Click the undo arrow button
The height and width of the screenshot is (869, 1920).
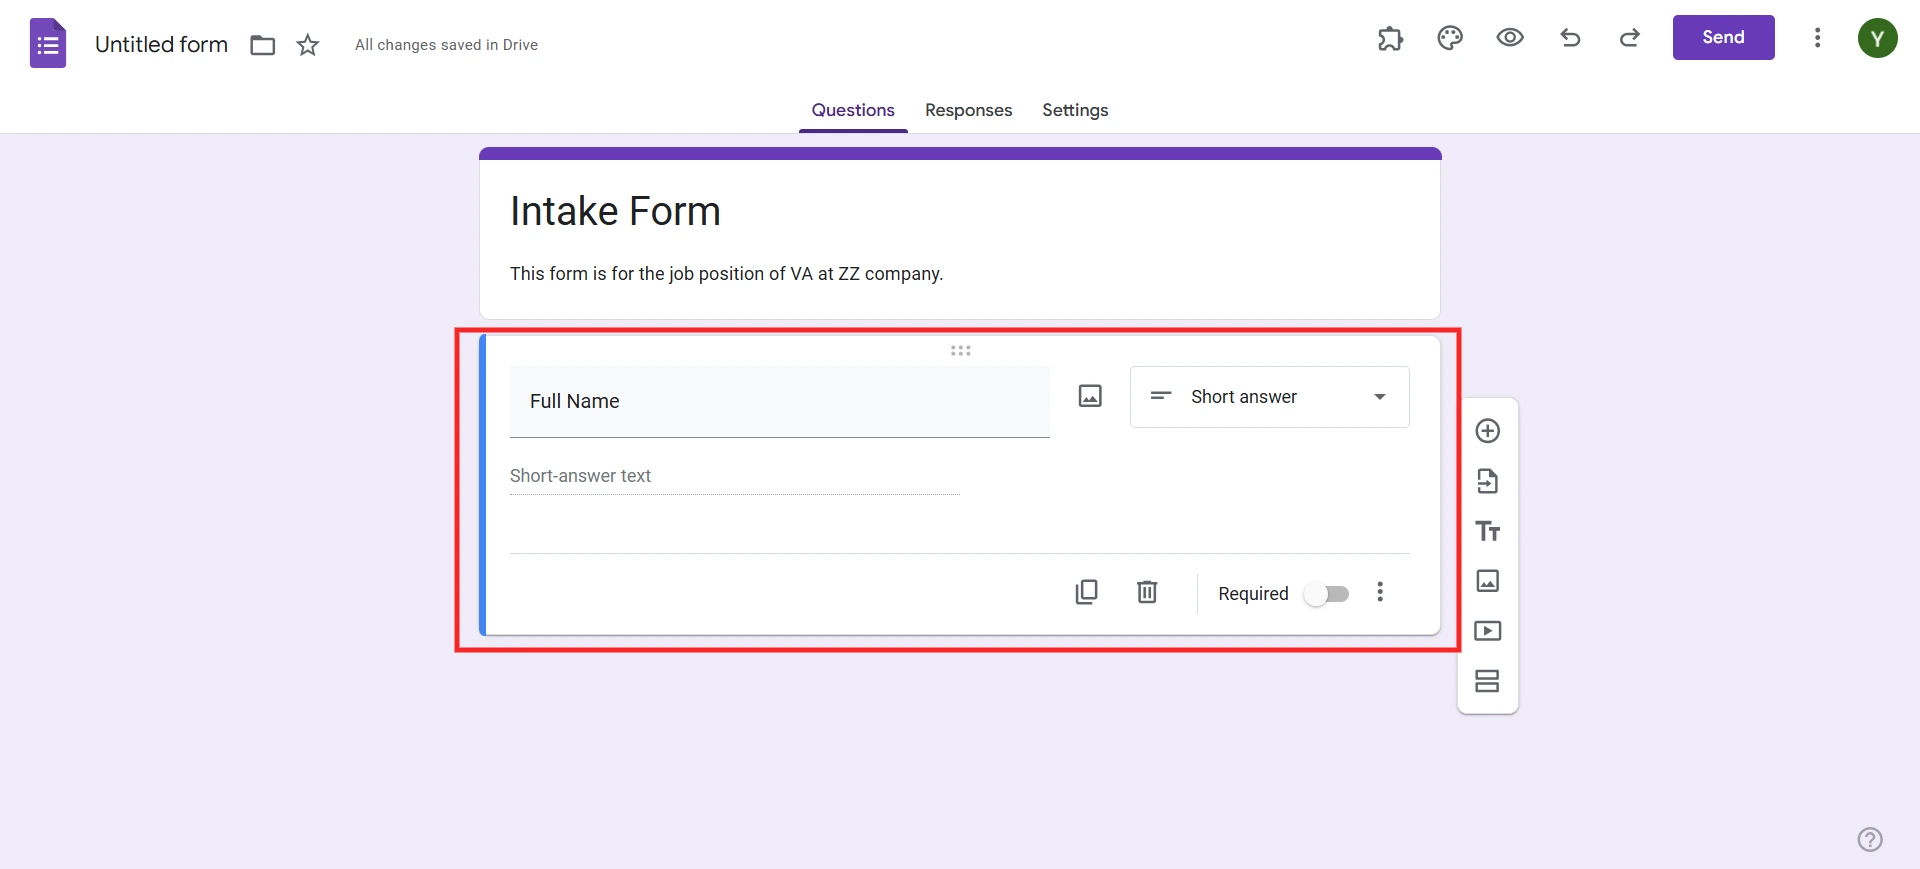(x=1570, y=38)
